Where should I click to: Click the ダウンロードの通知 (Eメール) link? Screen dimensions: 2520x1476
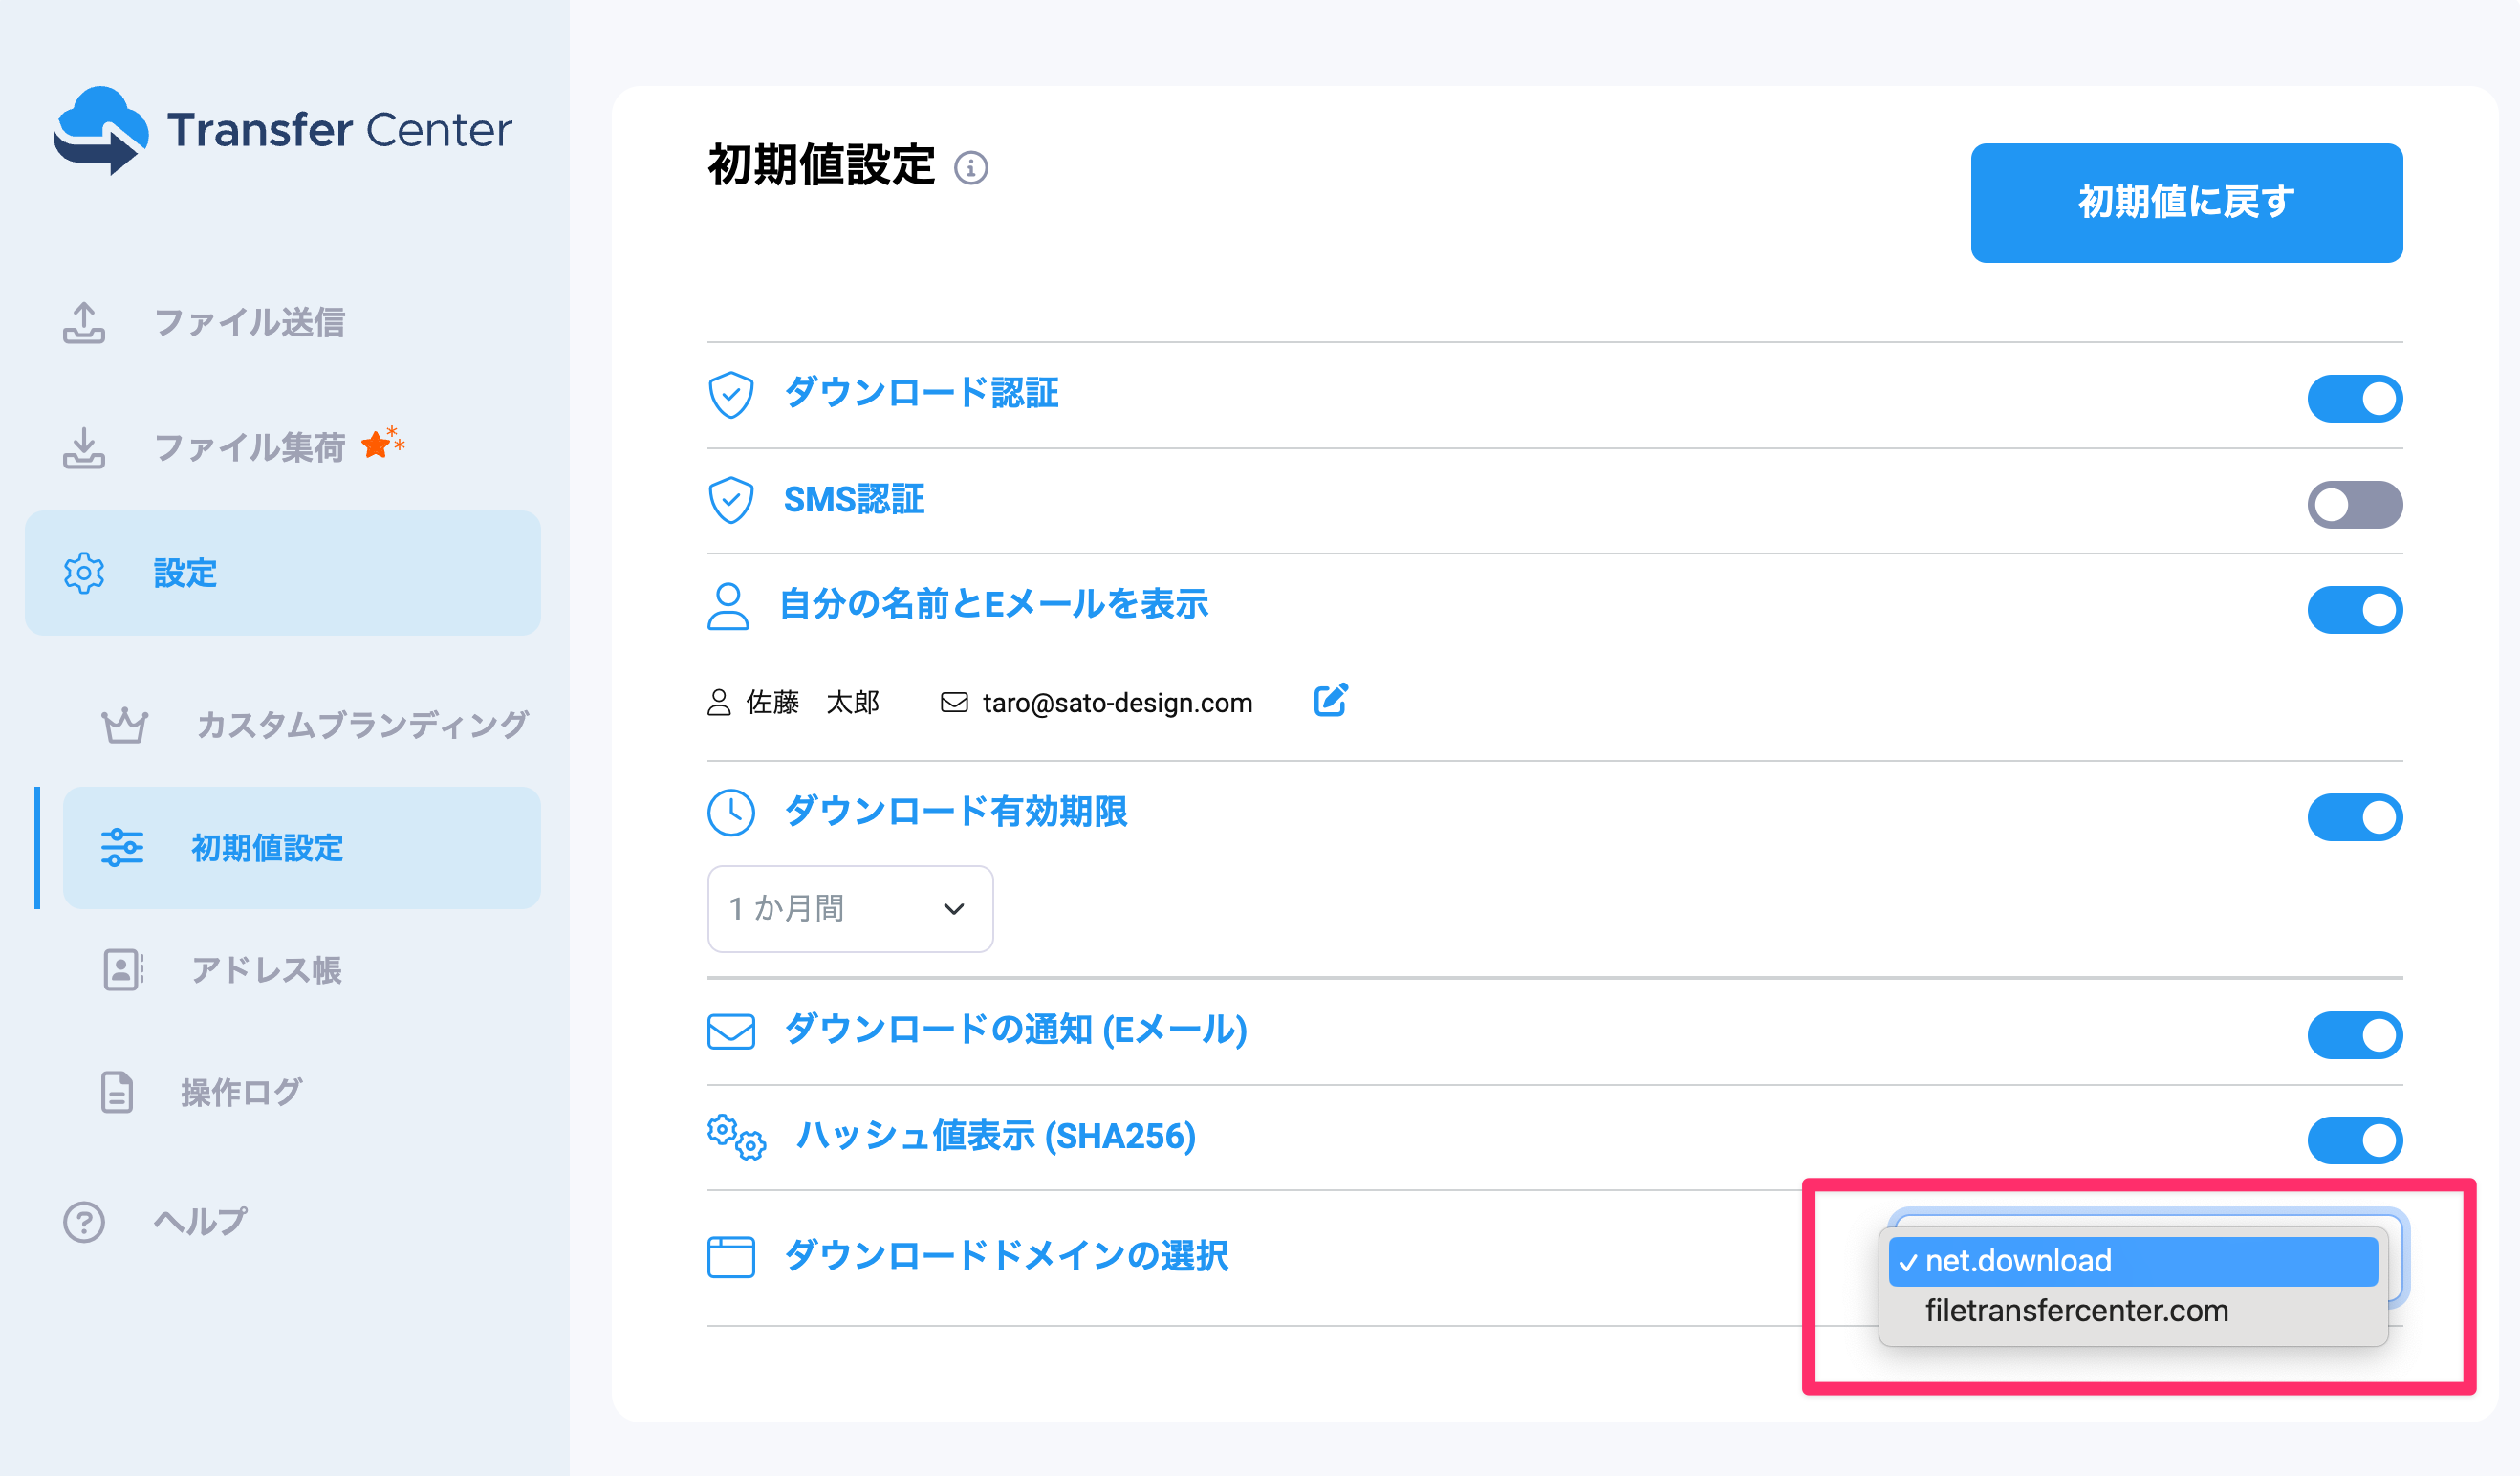1013,1031
